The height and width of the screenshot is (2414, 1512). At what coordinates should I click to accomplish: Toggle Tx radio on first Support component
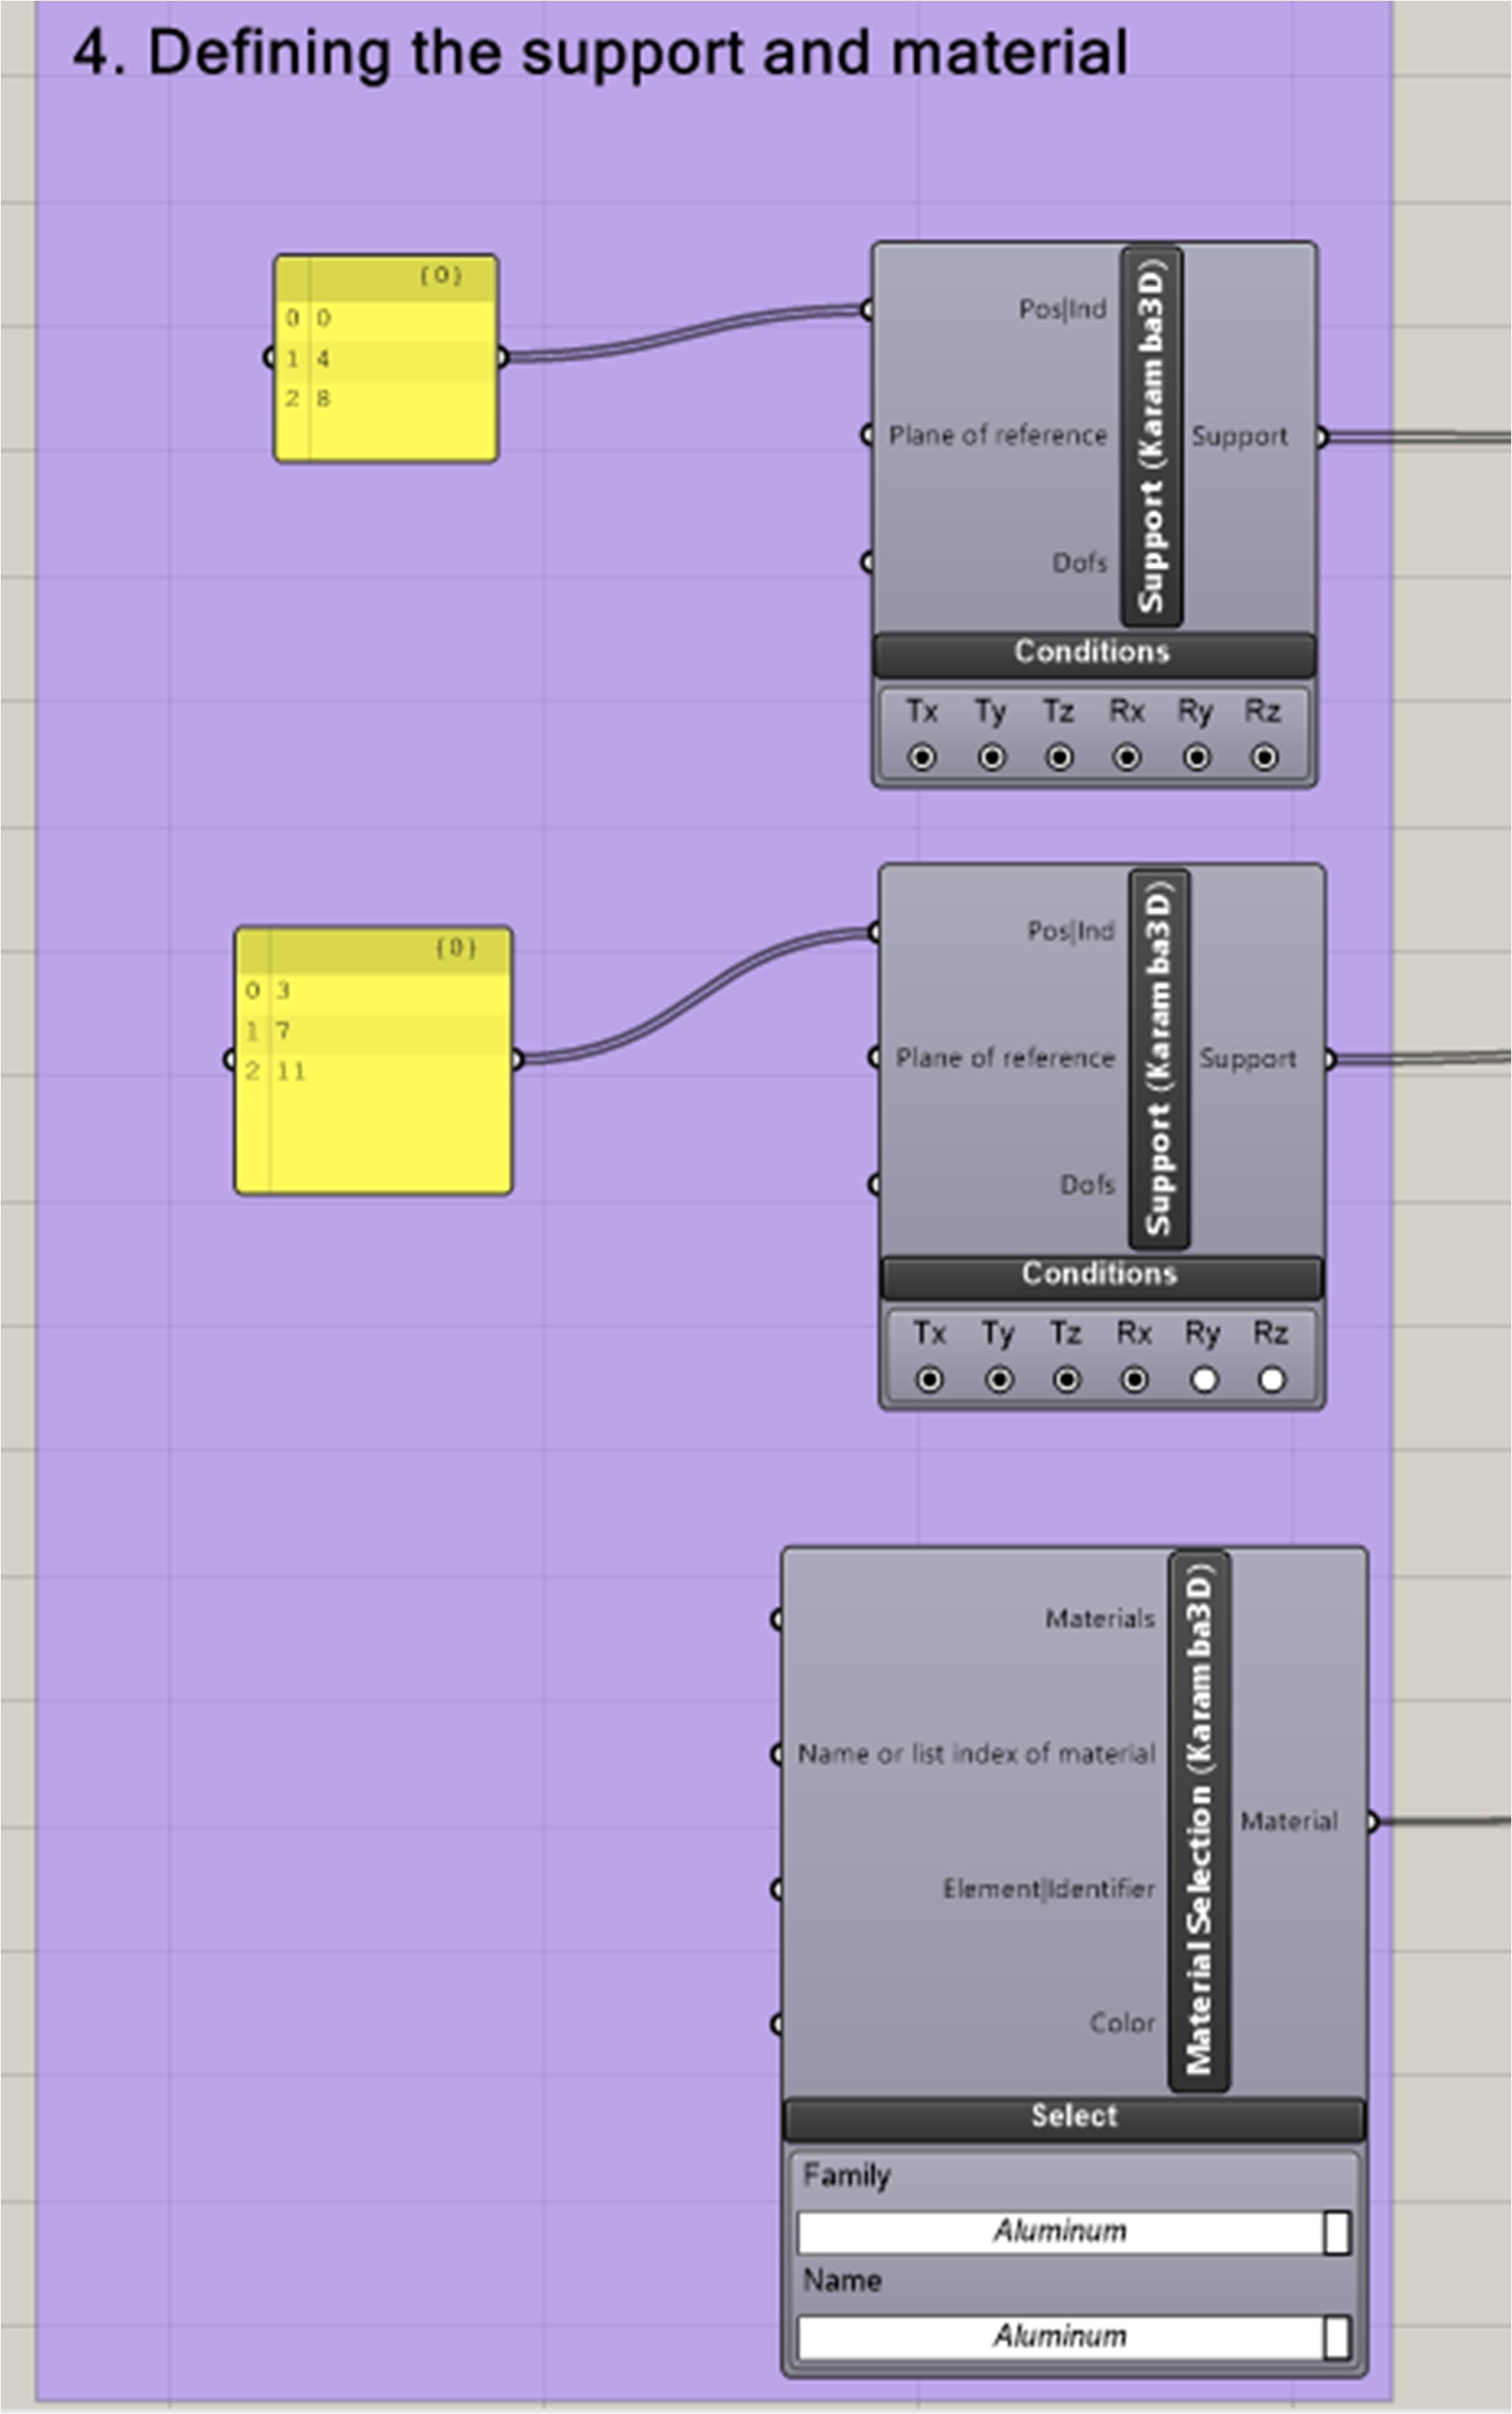921,757
